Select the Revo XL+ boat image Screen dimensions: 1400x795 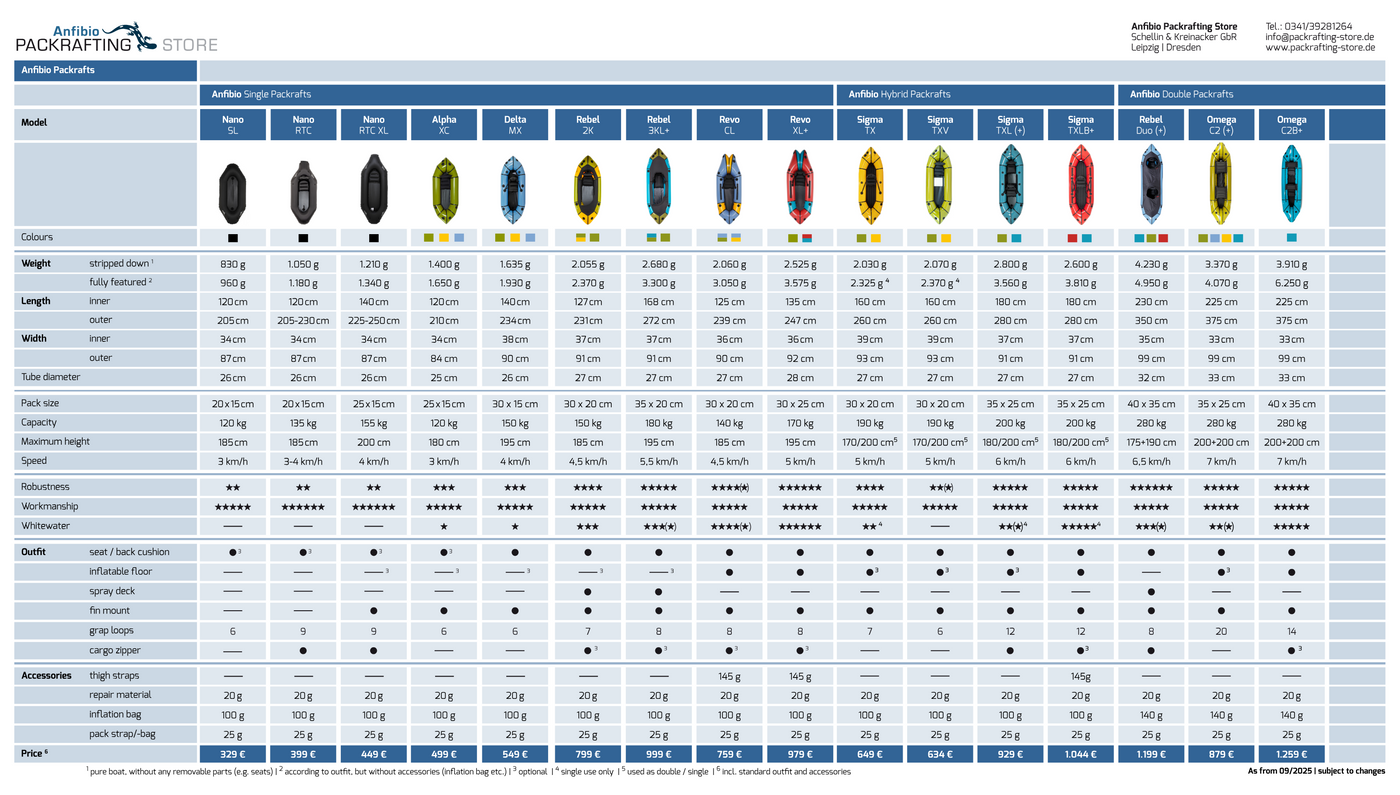coord(800,186)
